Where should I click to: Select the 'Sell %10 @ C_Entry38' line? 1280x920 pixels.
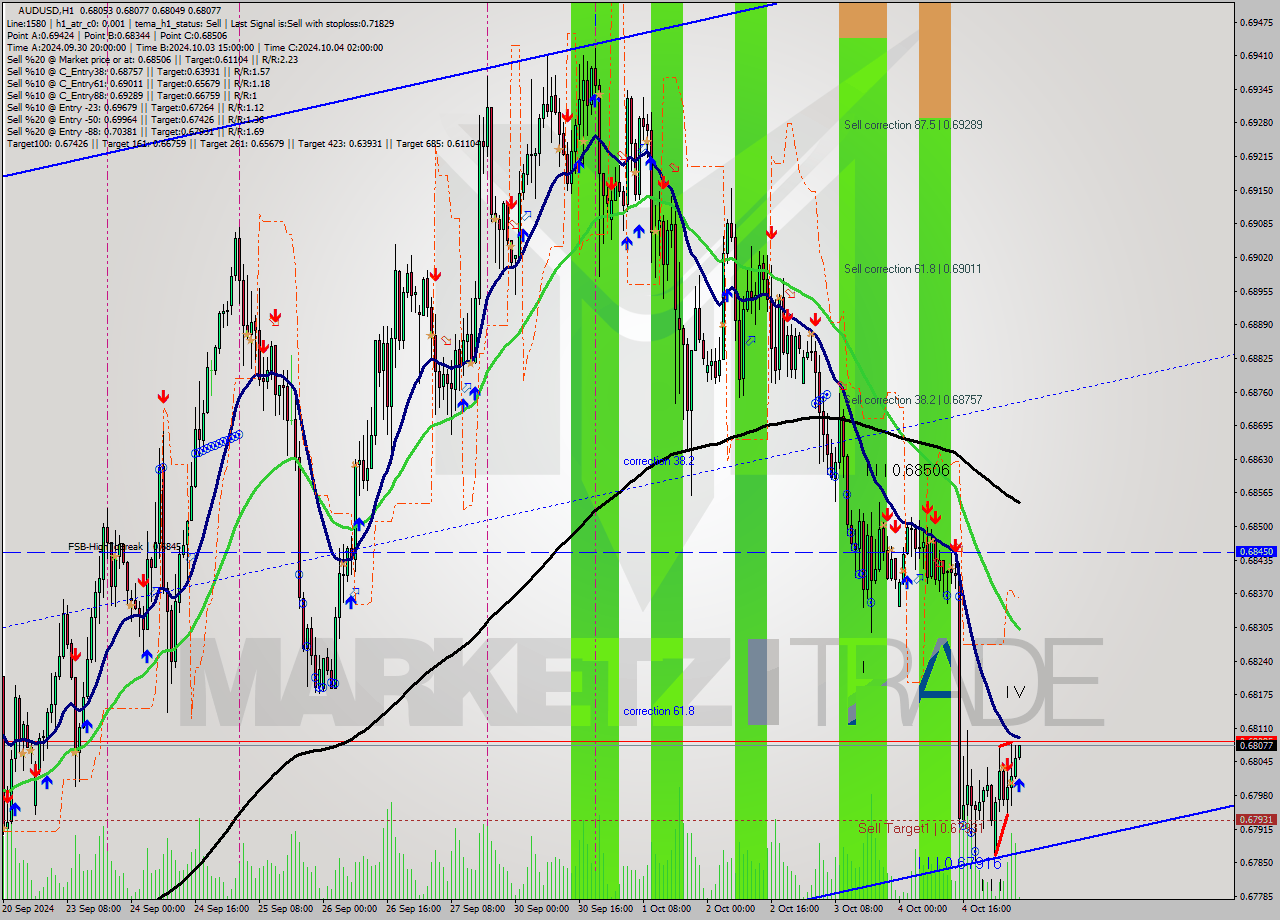(x=138, y=71)
